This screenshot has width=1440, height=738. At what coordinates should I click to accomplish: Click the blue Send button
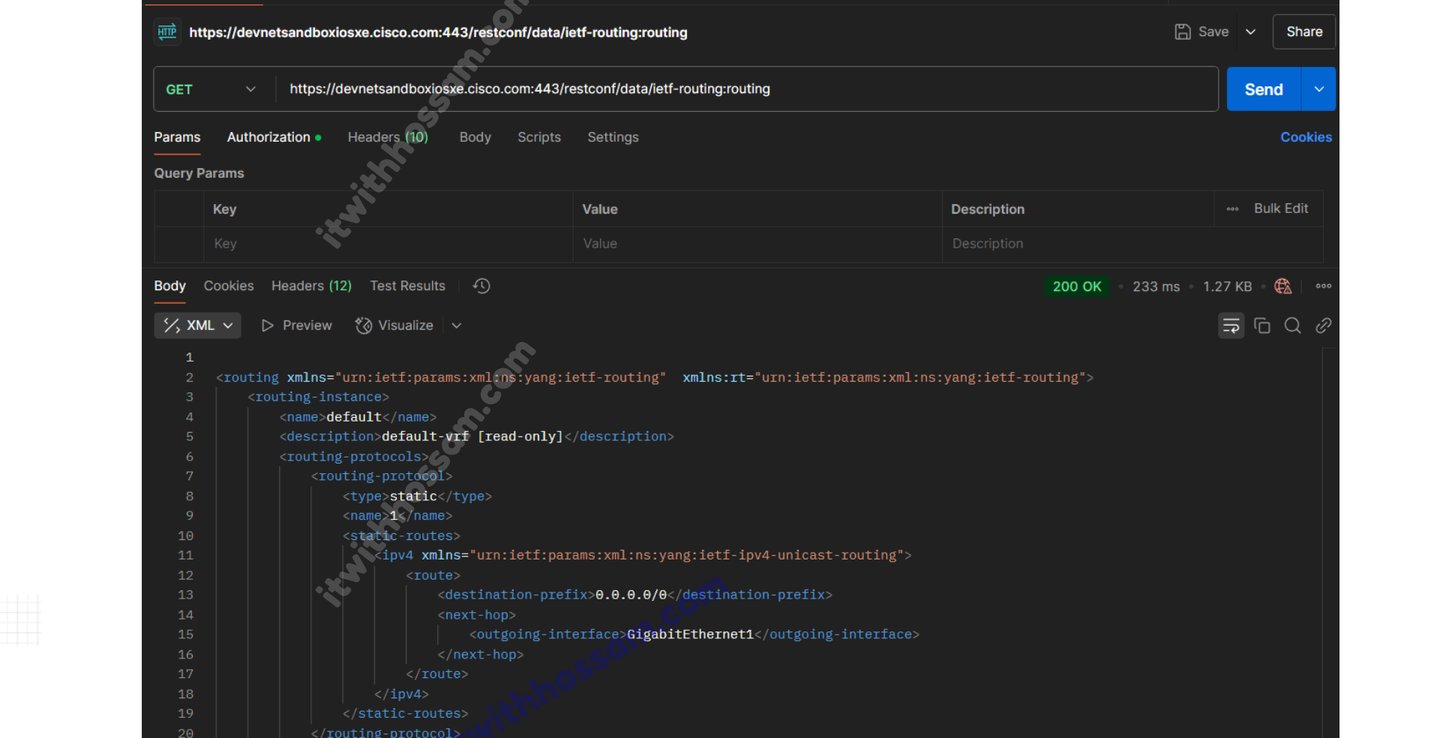[x=1263, y=89]
